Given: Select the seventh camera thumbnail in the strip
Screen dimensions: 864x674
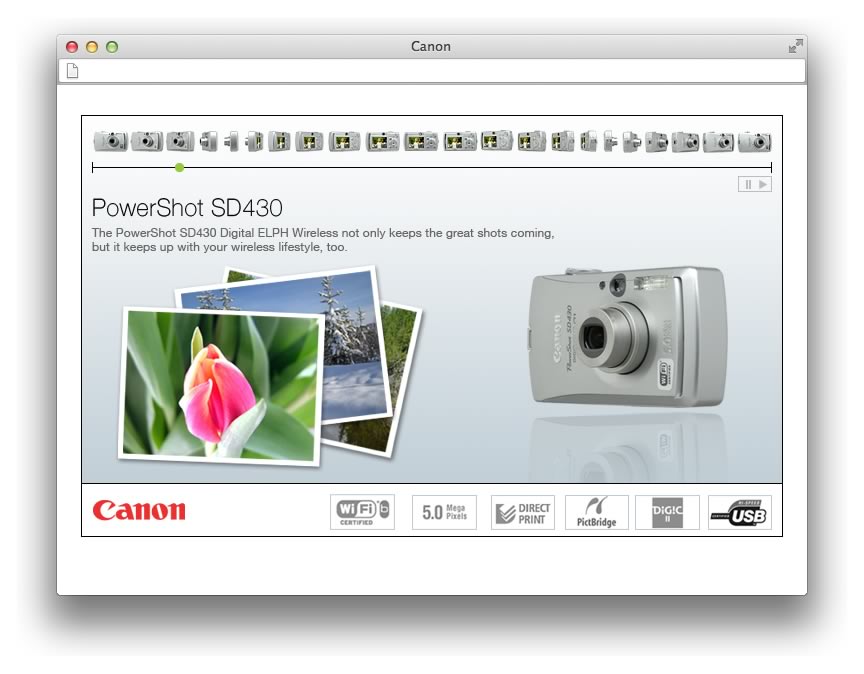Looking at the screenshot, I should [x=279, y=141].
